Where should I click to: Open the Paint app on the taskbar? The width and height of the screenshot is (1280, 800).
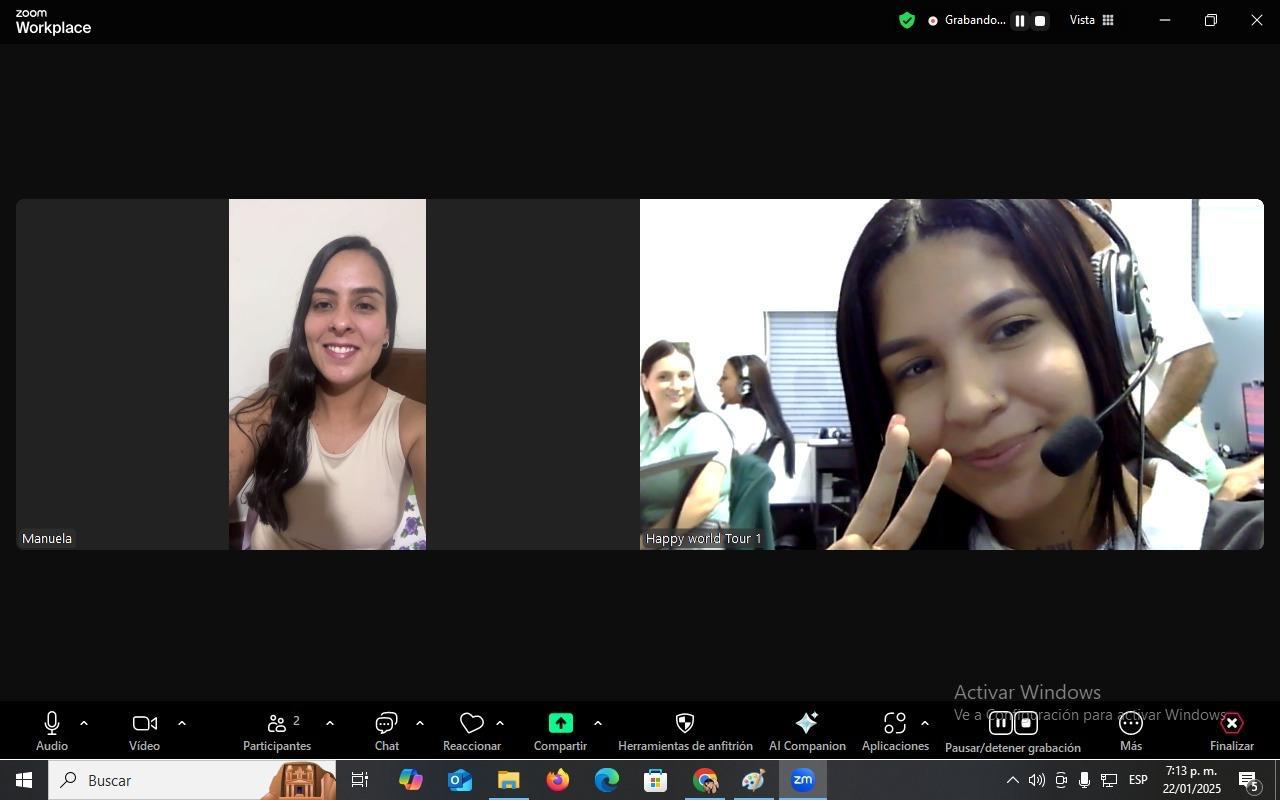click(753, 780)
